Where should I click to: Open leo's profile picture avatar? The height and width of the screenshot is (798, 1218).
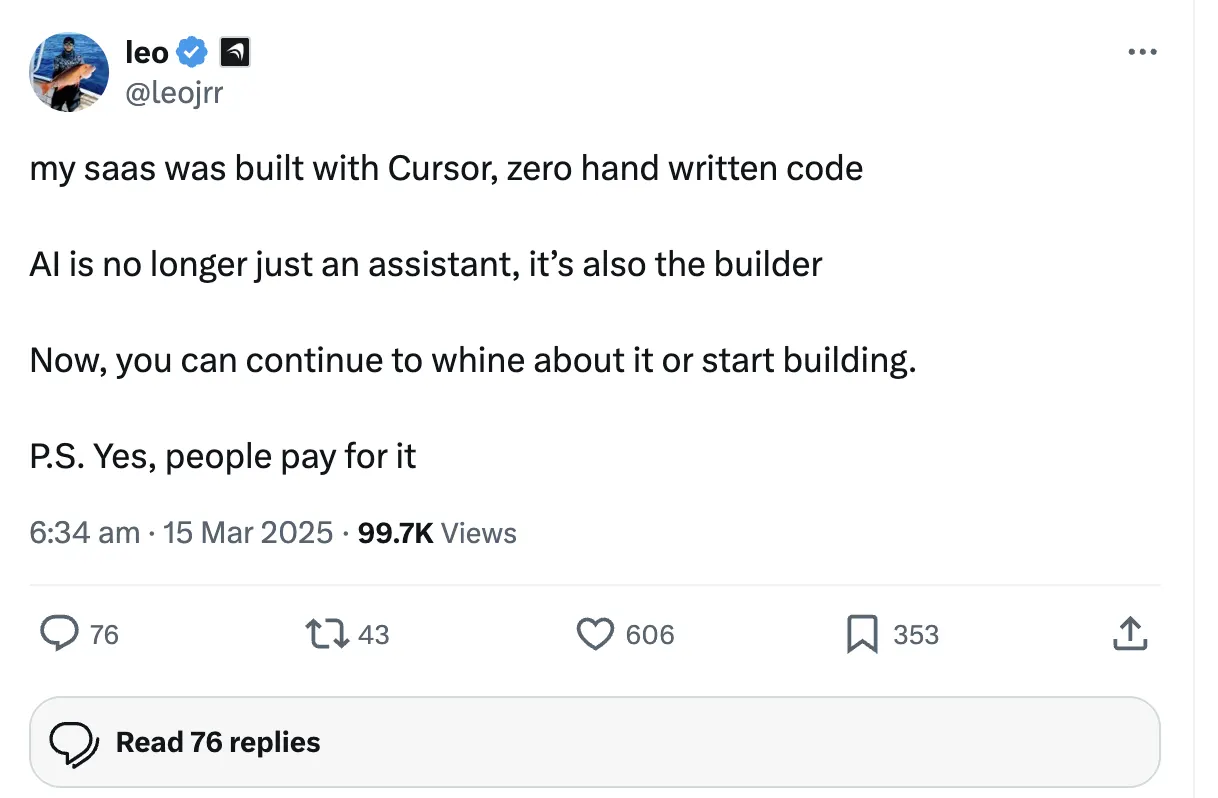click(x=69, y=71)
